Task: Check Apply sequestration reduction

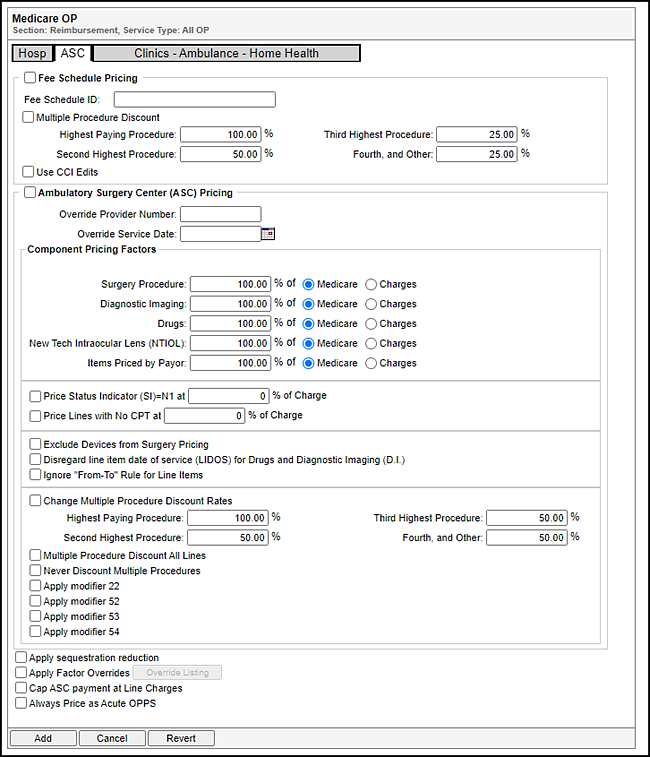Action: coord(21,658)
